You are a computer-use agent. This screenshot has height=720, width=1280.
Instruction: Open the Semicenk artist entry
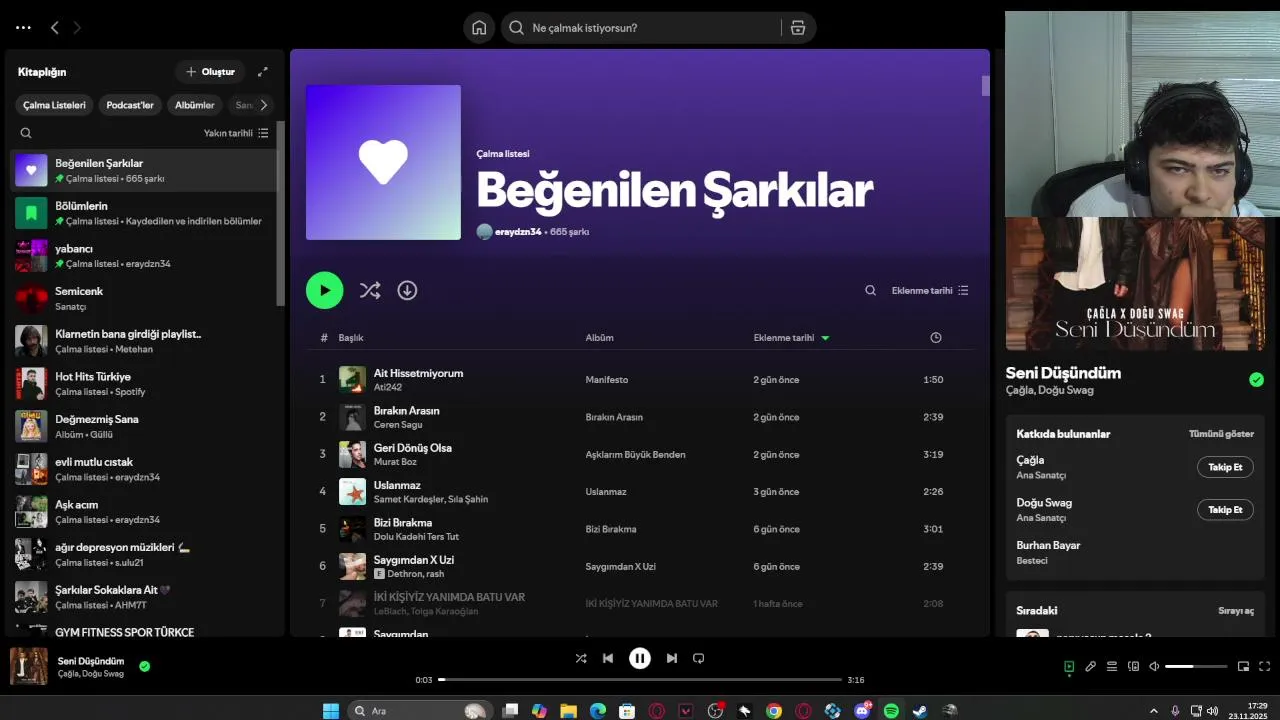(x=143, y=298)
